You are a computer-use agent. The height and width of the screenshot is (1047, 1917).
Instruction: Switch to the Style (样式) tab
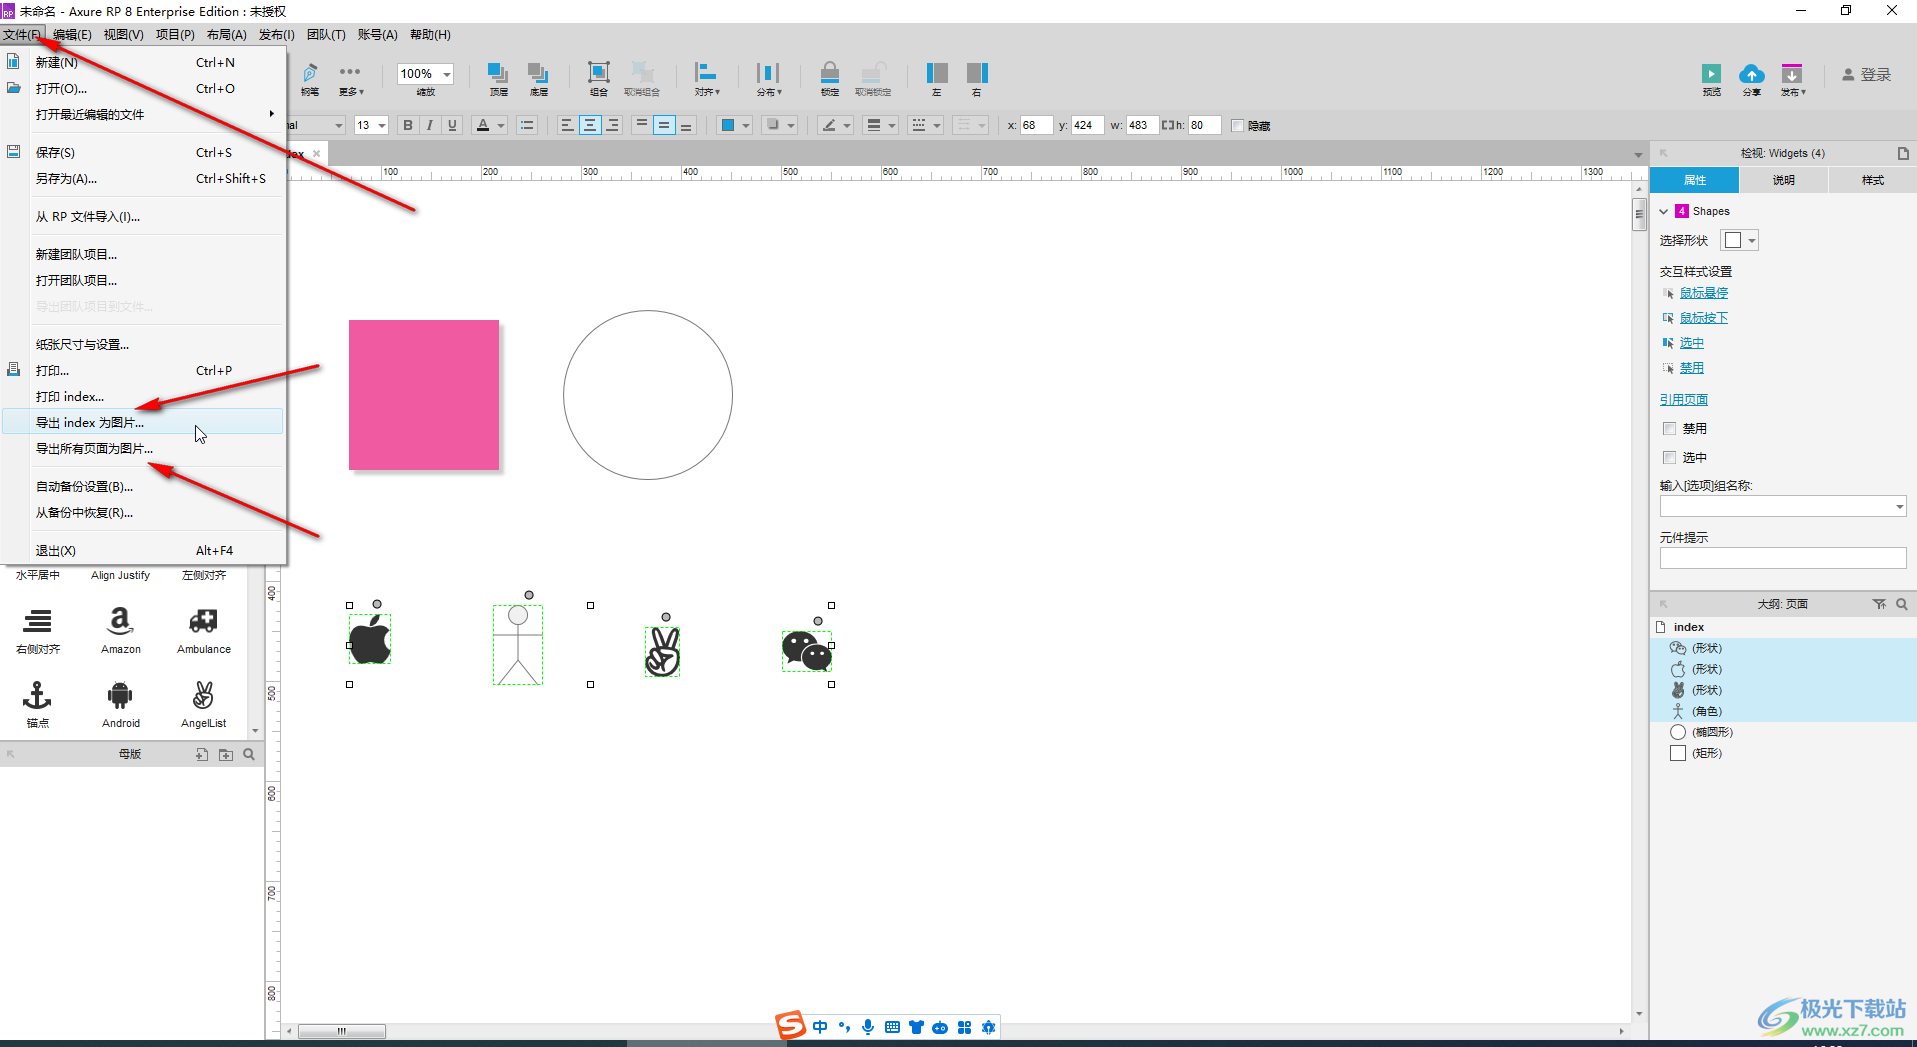[1872, 180]
